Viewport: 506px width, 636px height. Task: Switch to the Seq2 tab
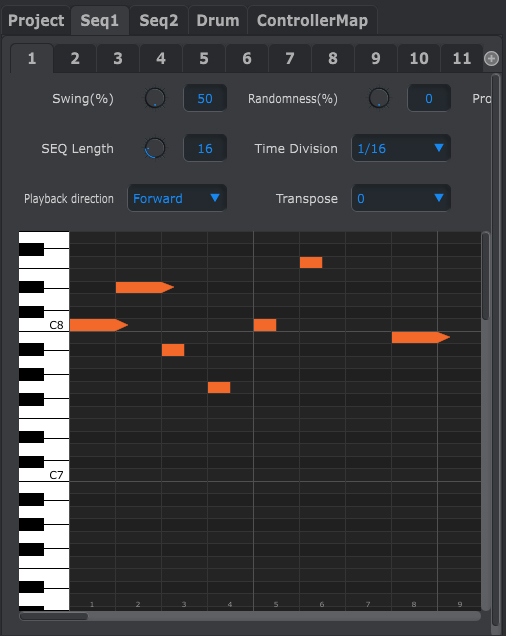click(159, 20)
